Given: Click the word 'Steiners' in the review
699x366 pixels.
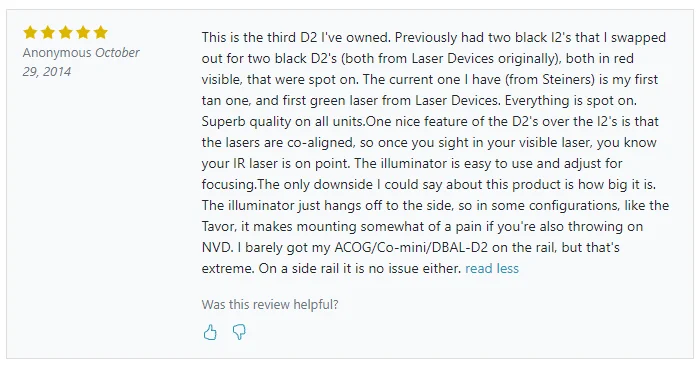Looking at the screenshot, I should (x=566, y=79).
